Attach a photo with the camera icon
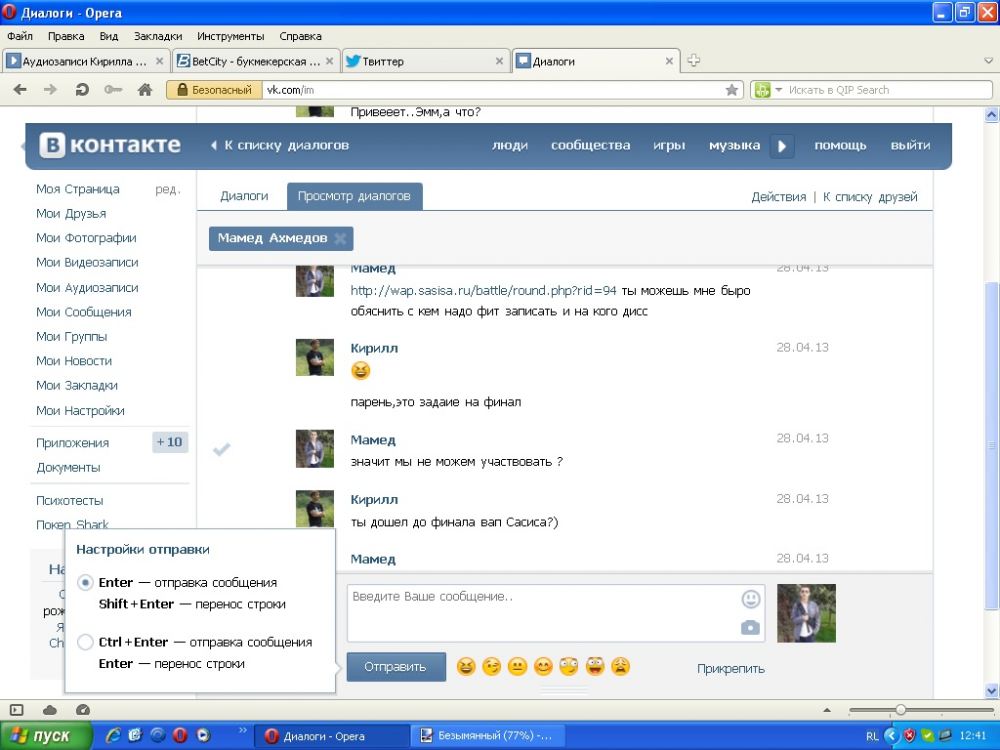Image resolution: width=1000 pixels, height=750 pixels. tap(751, 628)
